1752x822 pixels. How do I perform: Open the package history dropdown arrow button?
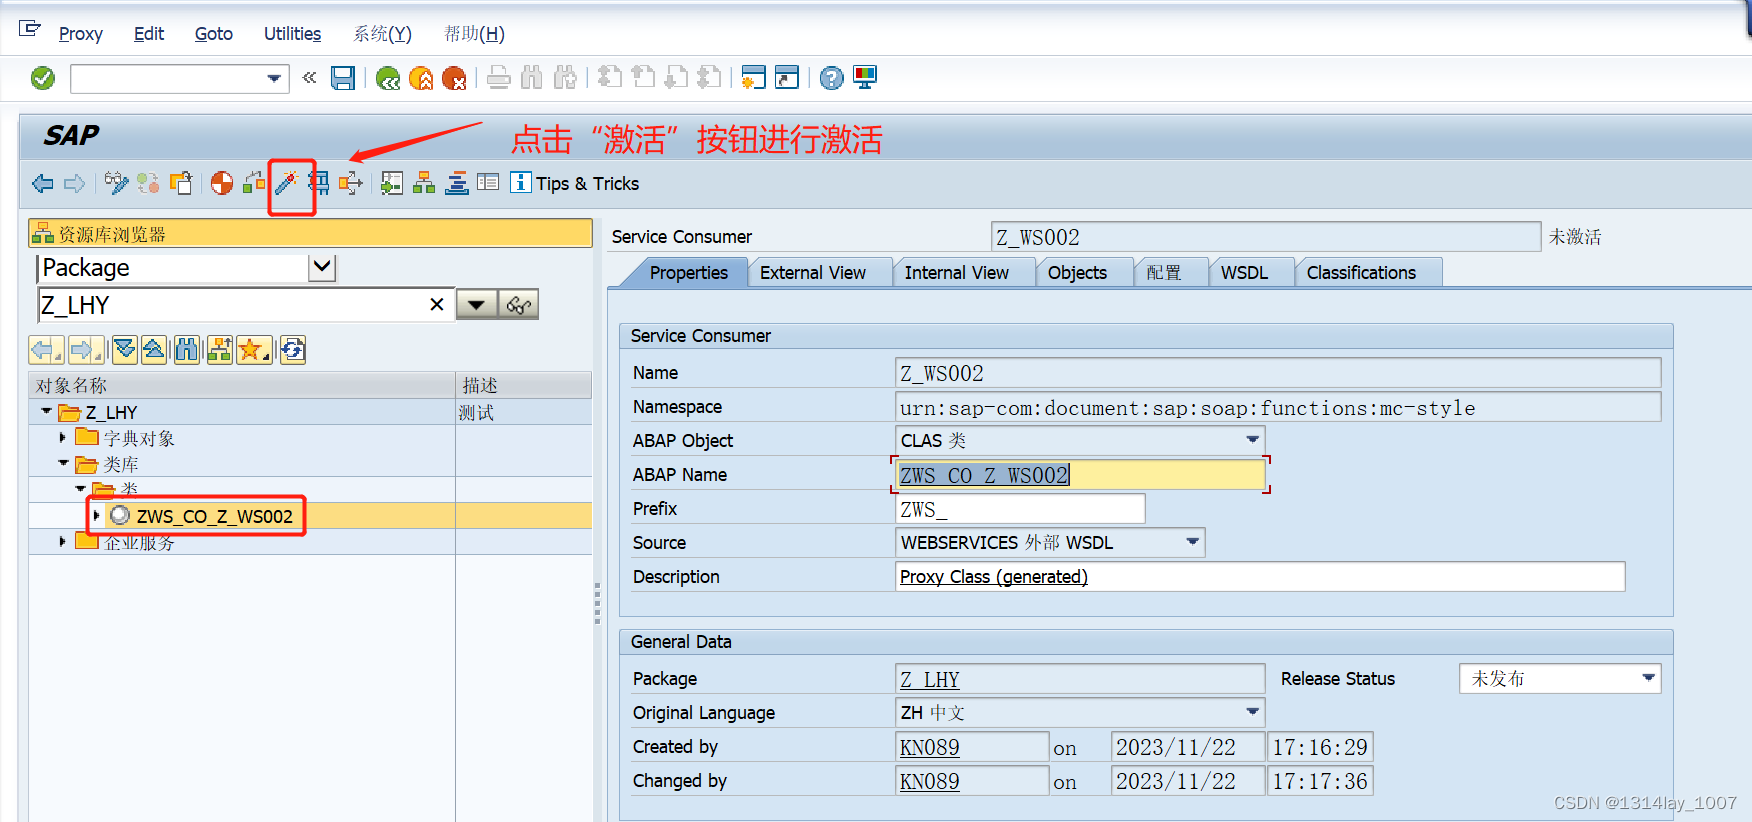476,305
